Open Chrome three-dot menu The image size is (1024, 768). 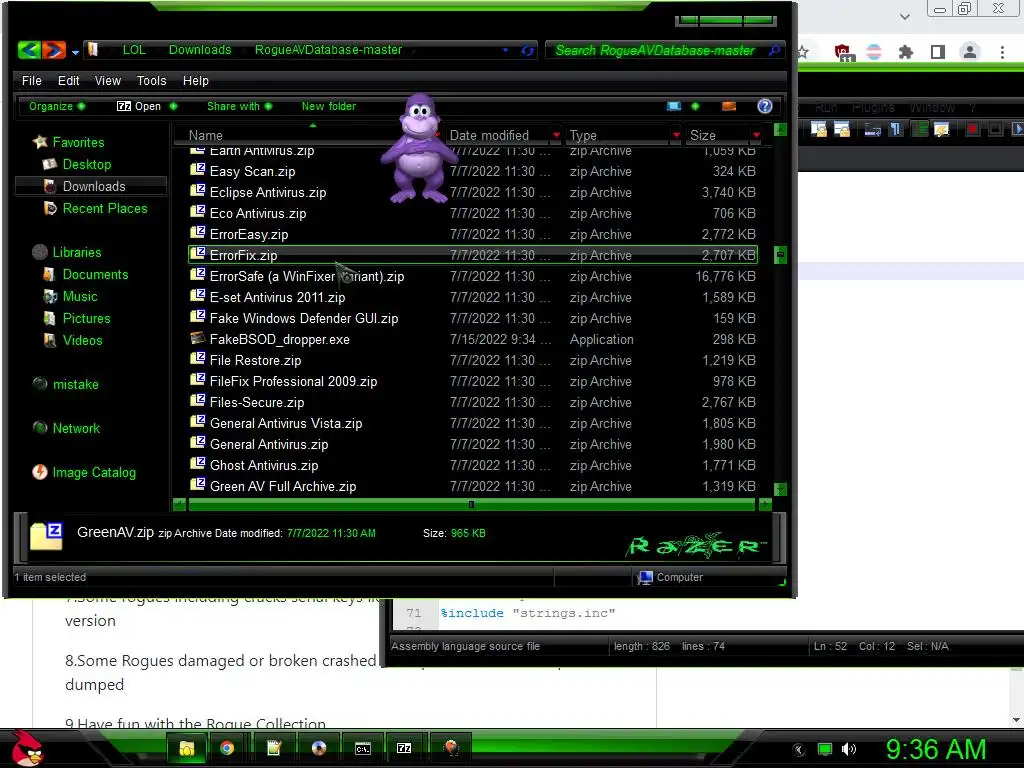pos(1002,52)
